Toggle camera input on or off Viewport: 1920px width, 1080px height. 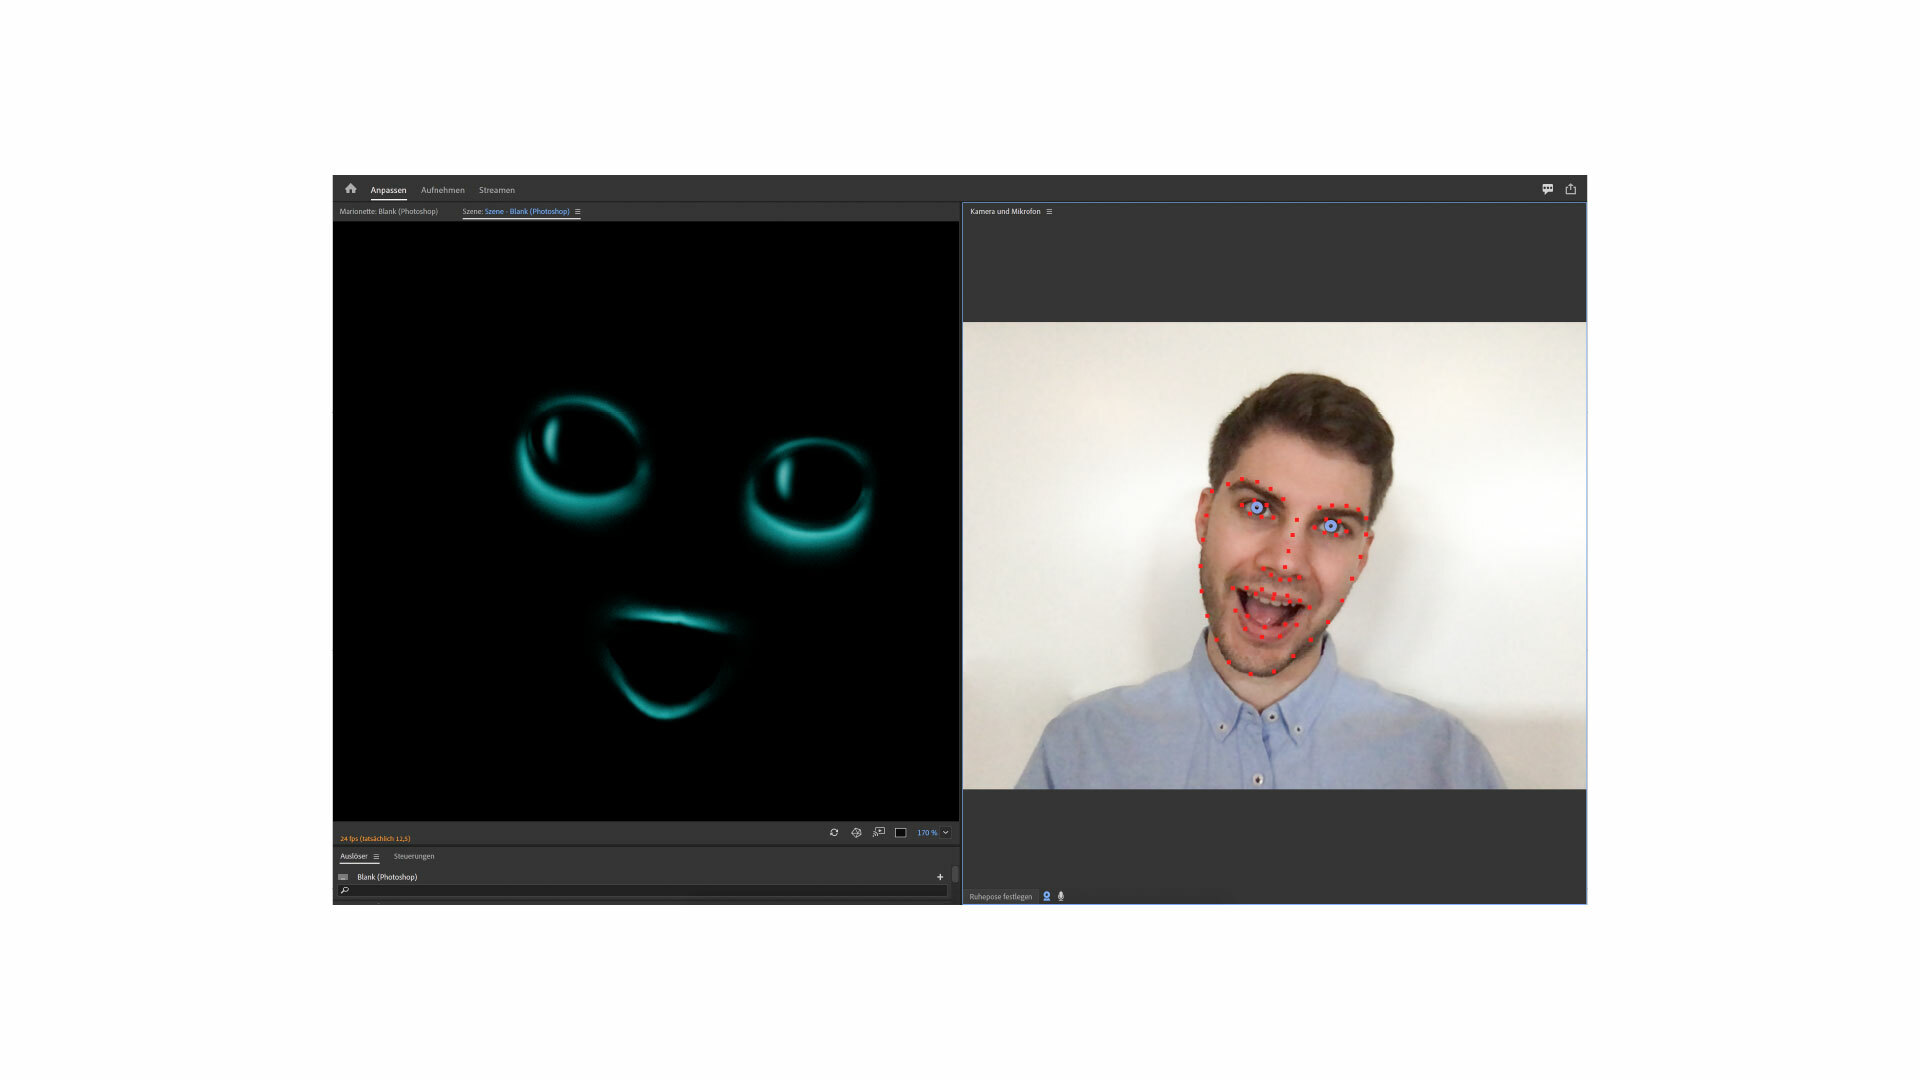(1047, 896)
